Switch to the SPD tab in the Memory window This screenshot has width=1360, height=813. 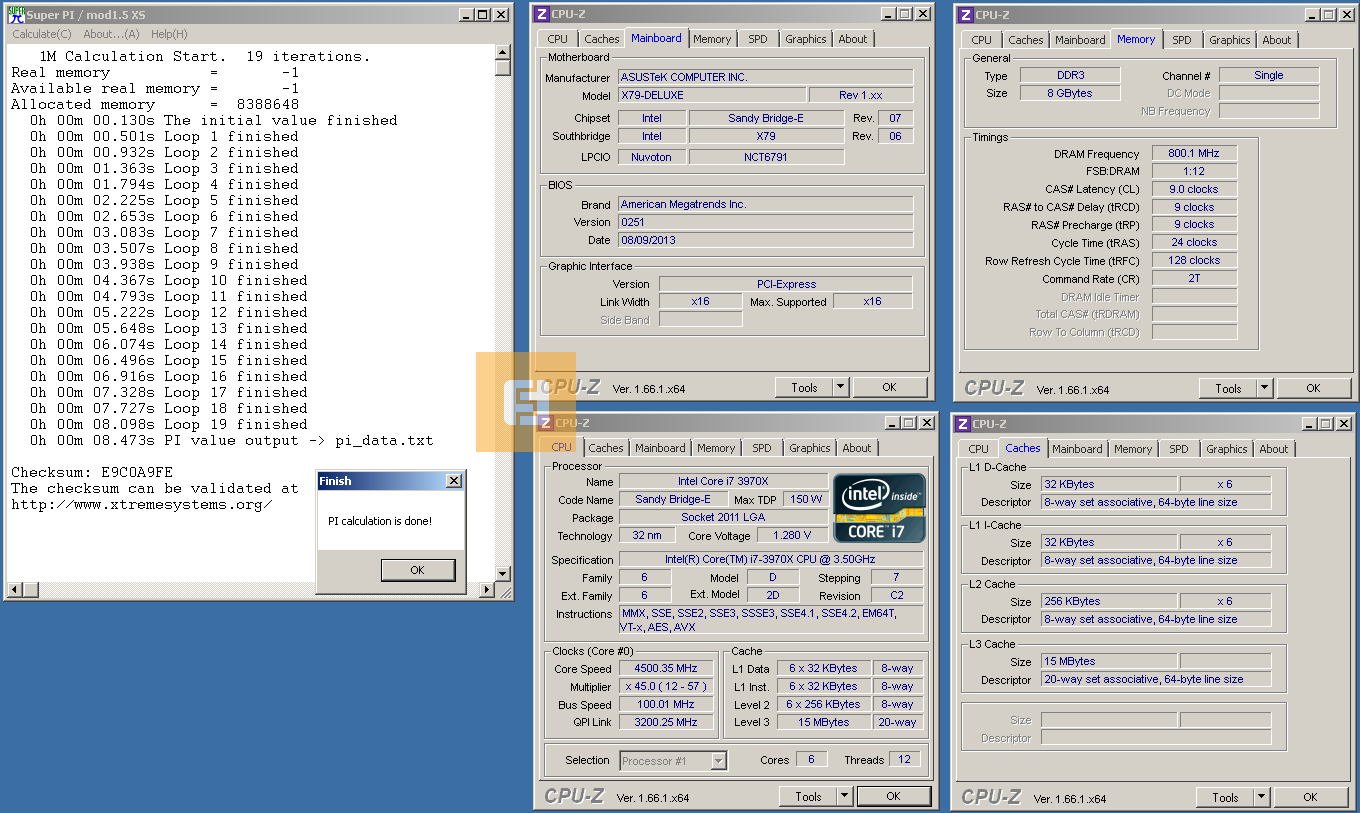(x=1182, y=40)
